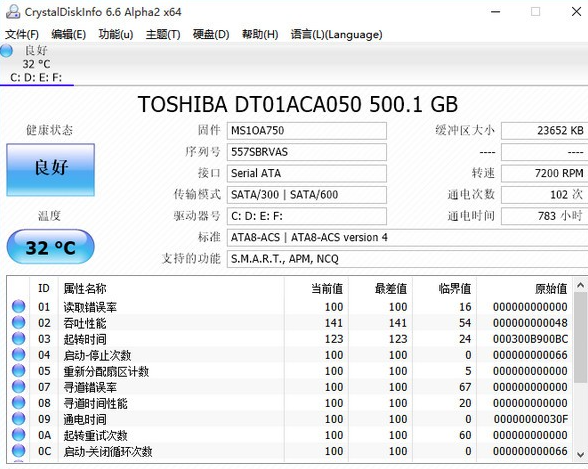Click status orb for attribute 01 读取错误率

coord(18,306)
